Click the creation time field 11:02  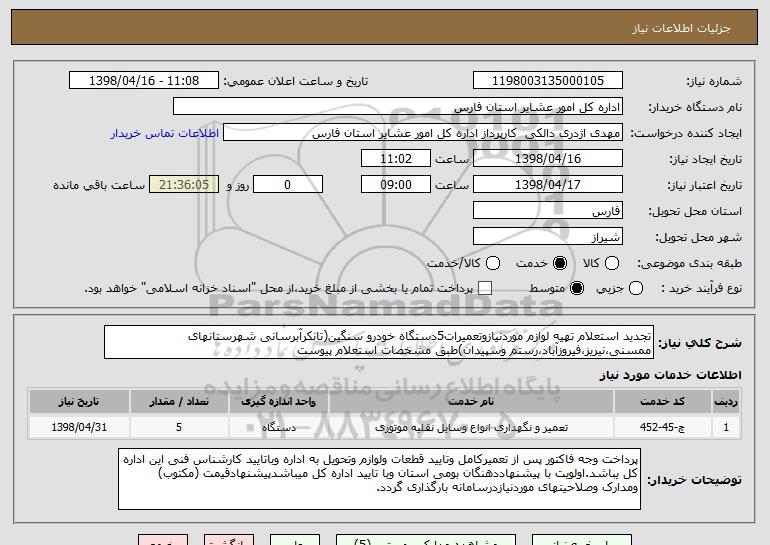pos(396,159)
